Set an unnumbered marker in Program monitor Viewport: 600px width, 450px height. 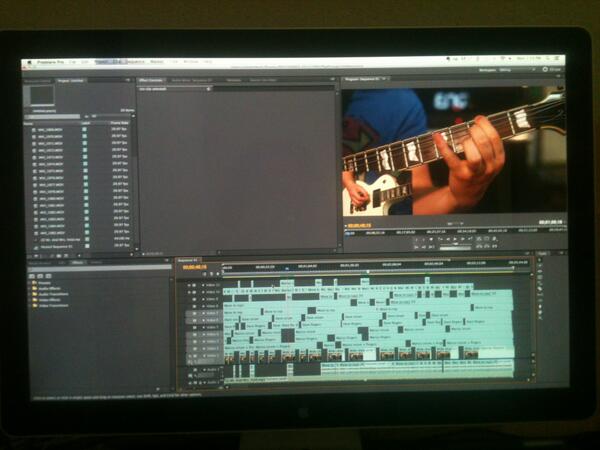[x=431, y=239]
